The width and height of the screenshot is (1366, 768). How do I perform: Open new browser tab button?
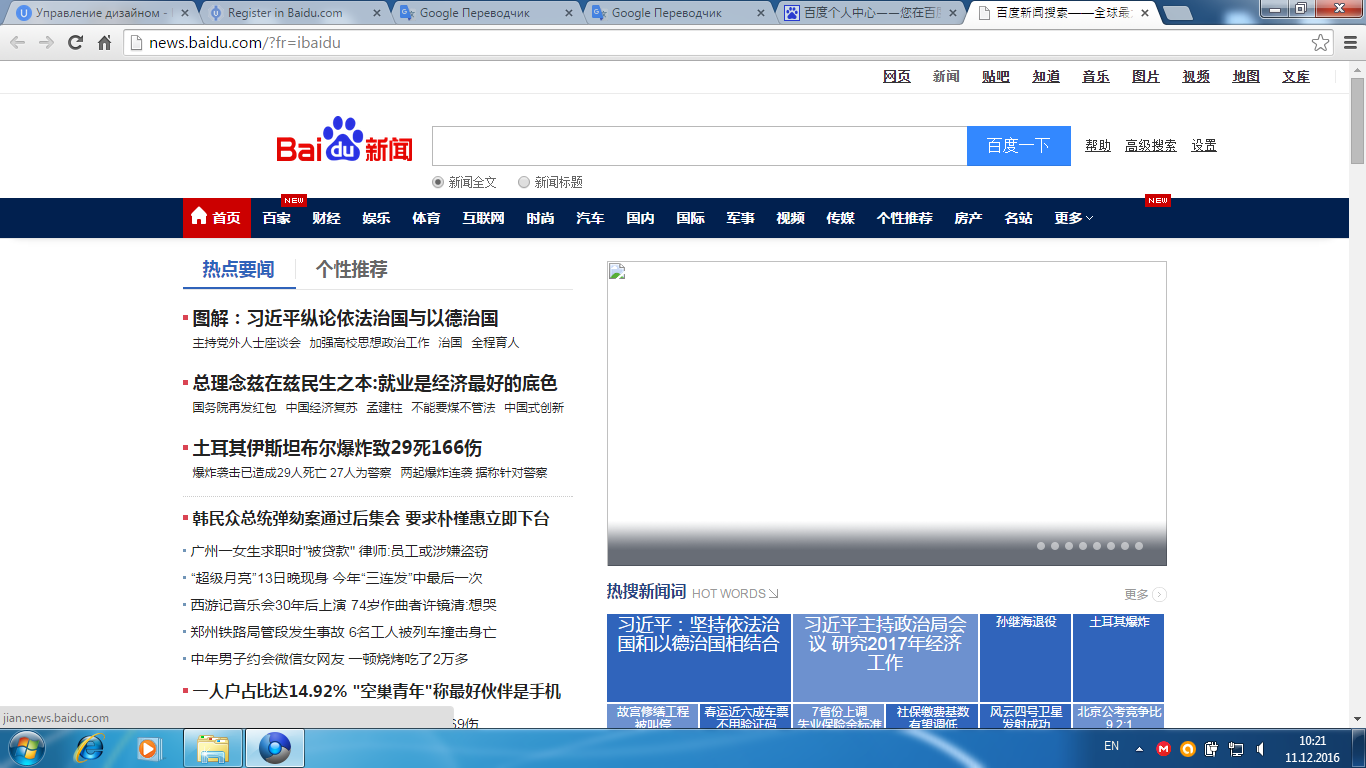(1178, 13)
